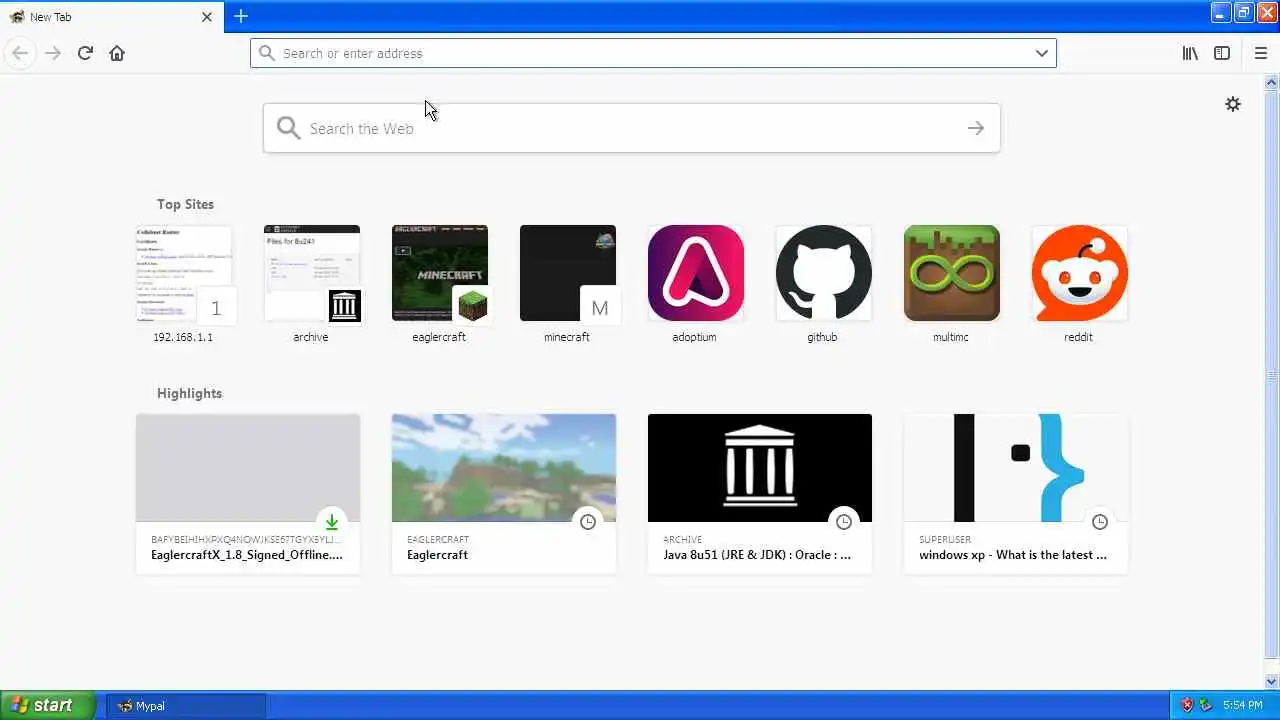The height and width of the screenshot is (720, 1280).
Task: Show the sidebars panel icon
Action: (x=1222, y=53)
